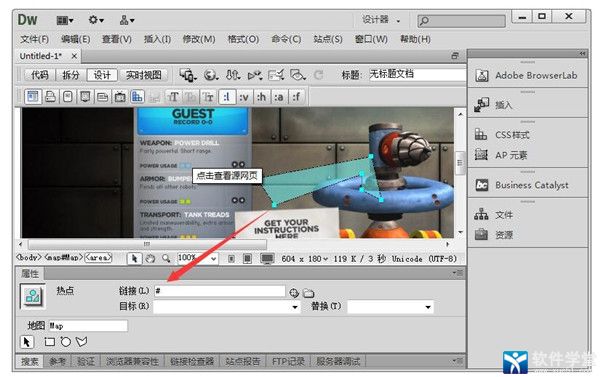Open the 插入(I) menu
Image resolution: width=600 pixels, height=377 pixels.
[x=157, y=39]
